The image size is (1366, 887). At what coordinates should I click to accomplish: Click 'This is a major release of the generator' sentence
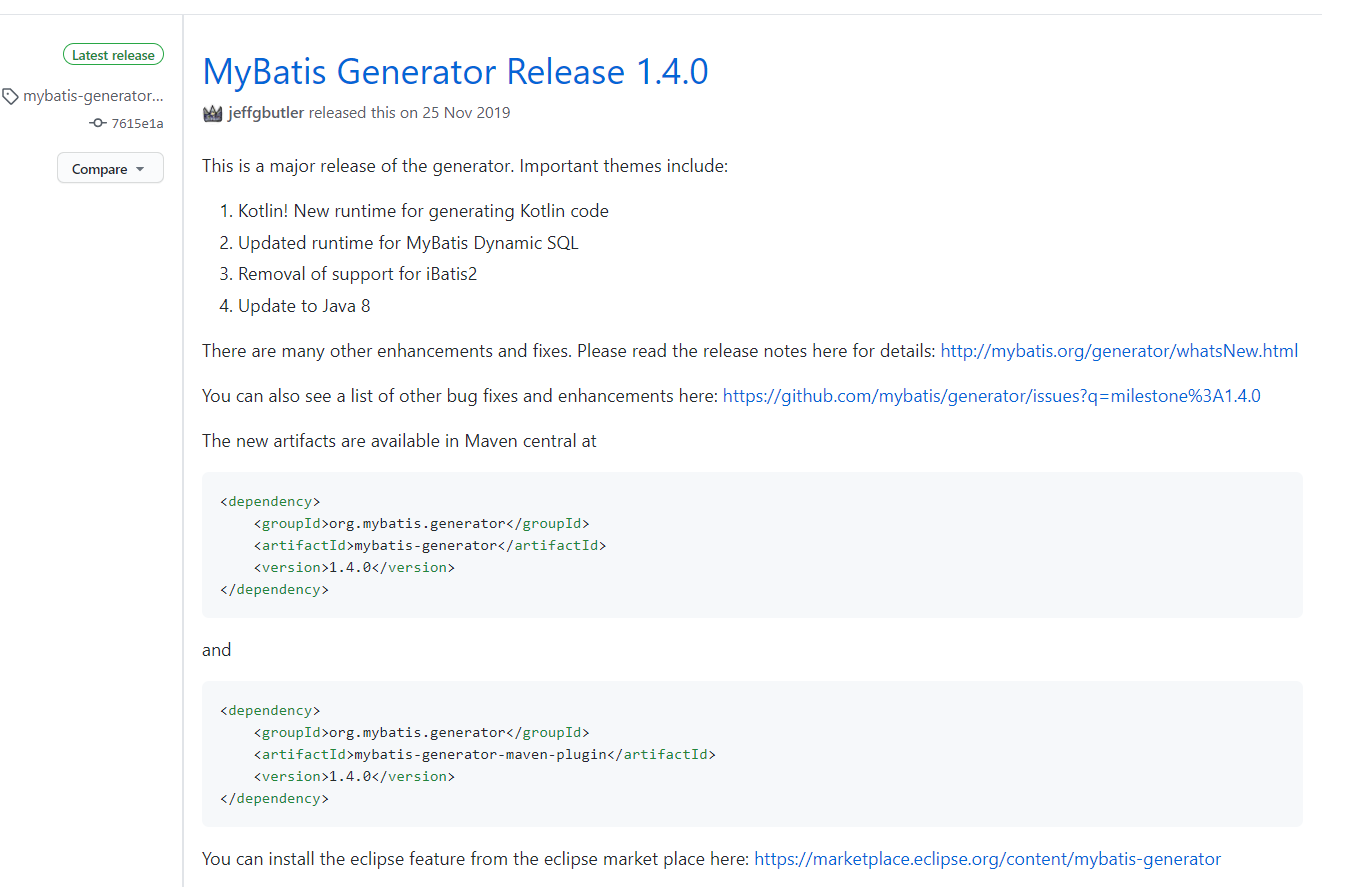point(358,166)
